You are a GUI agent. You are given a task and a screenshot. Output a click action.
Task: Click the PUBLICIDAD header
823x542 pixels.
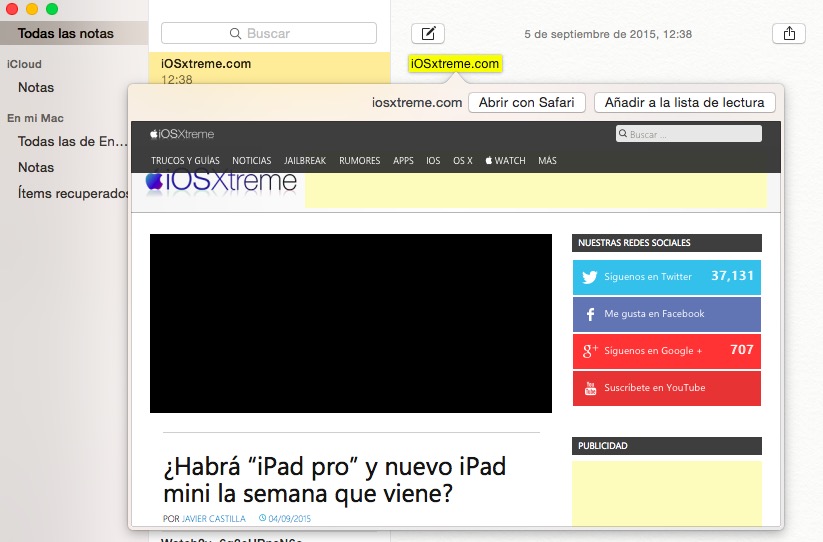point(667,446)
